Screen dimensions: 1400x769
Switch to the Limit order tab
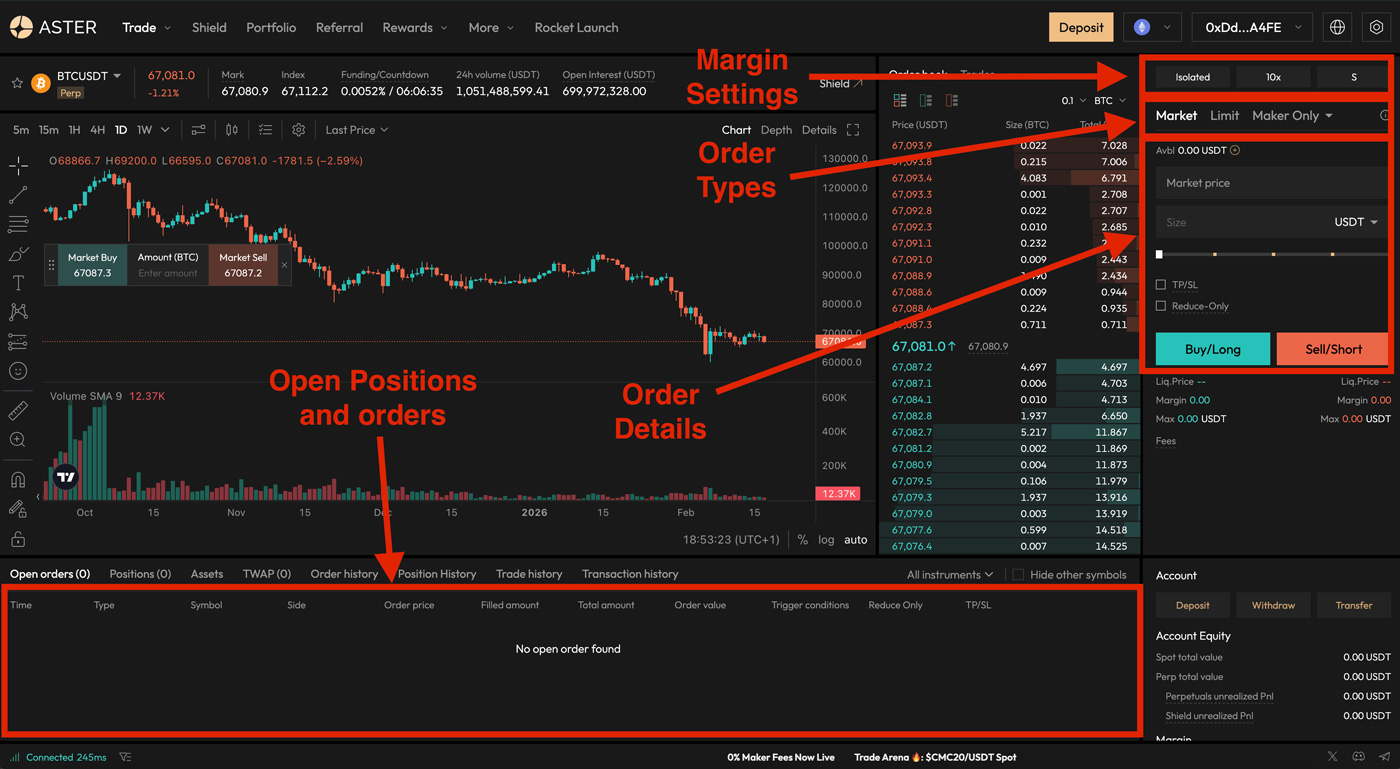point(1224,115)
